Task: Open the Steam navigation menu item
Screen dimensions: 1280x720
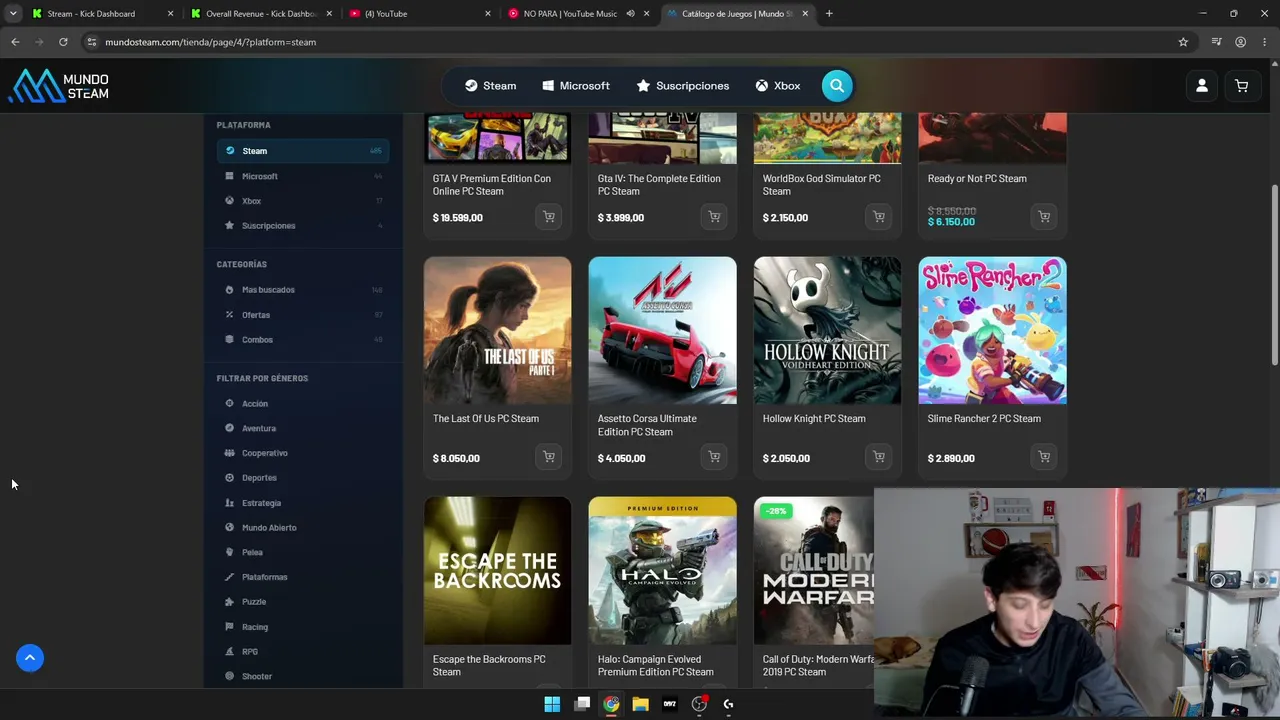Action: 491,86
